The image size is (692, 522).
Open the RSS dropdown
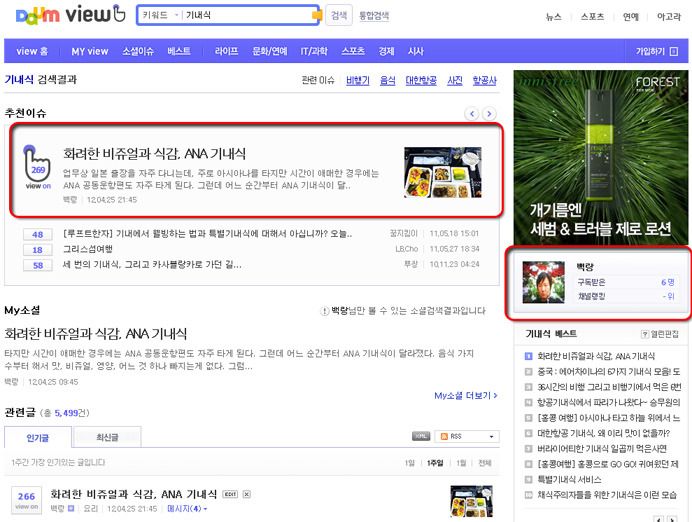[x=467, y=436]
